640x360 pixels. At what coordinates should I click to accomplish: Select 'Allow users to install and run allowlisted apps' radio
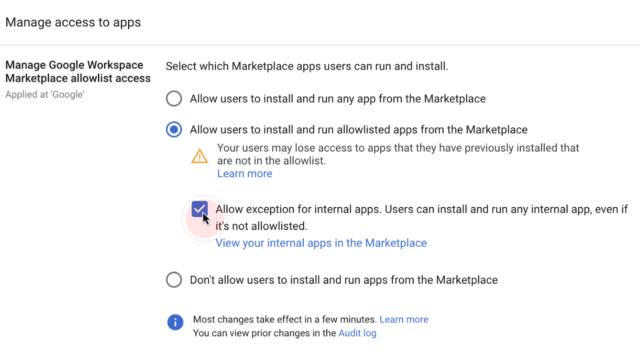pos(174,130)
